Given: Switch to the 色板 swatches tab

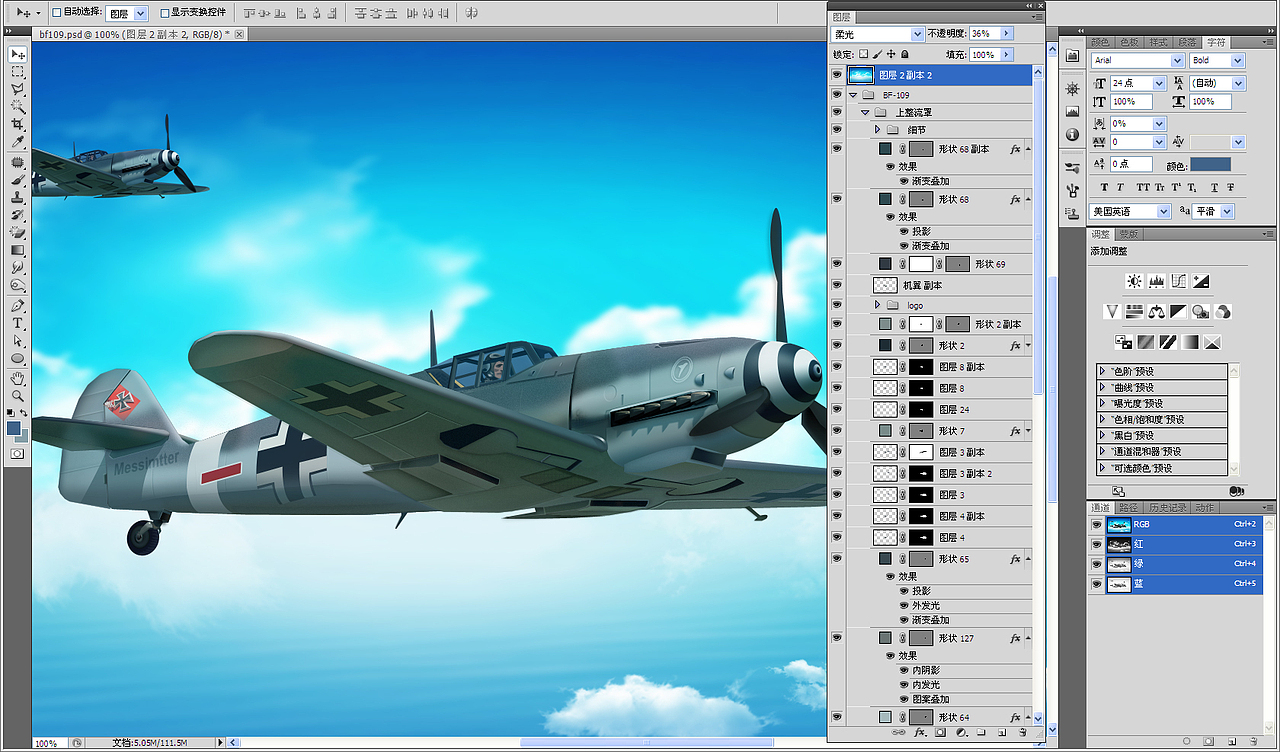Looking at the screenshot, I should (1131, 41).
